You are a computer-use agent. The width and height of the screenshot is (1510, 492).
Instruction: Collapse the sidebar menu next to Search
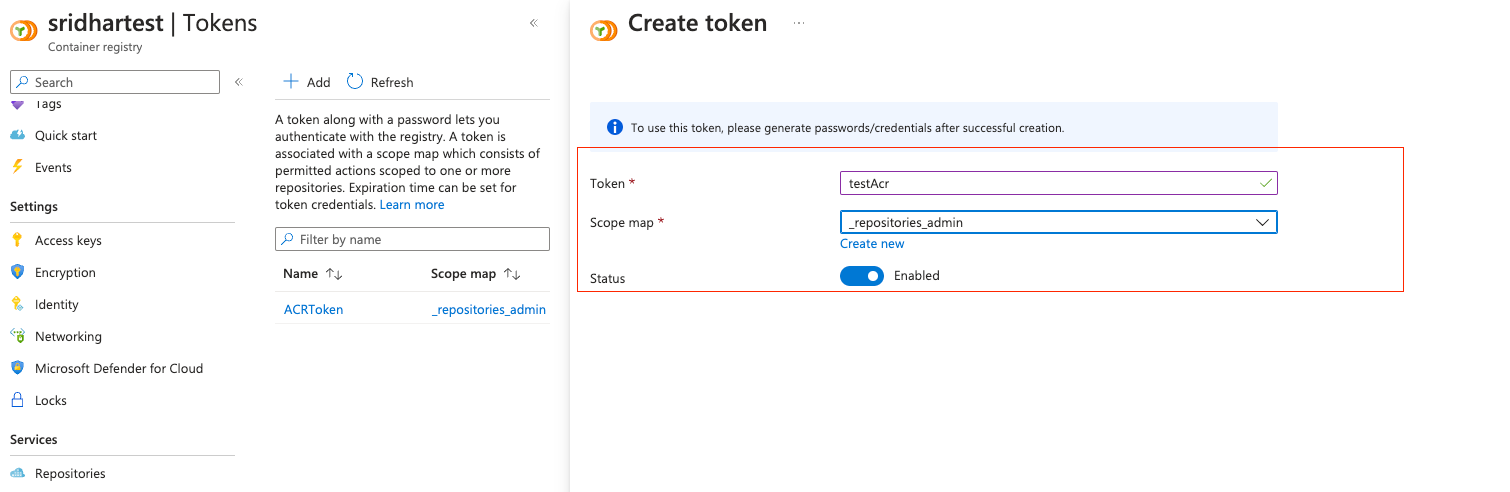[x=239, y=82]
